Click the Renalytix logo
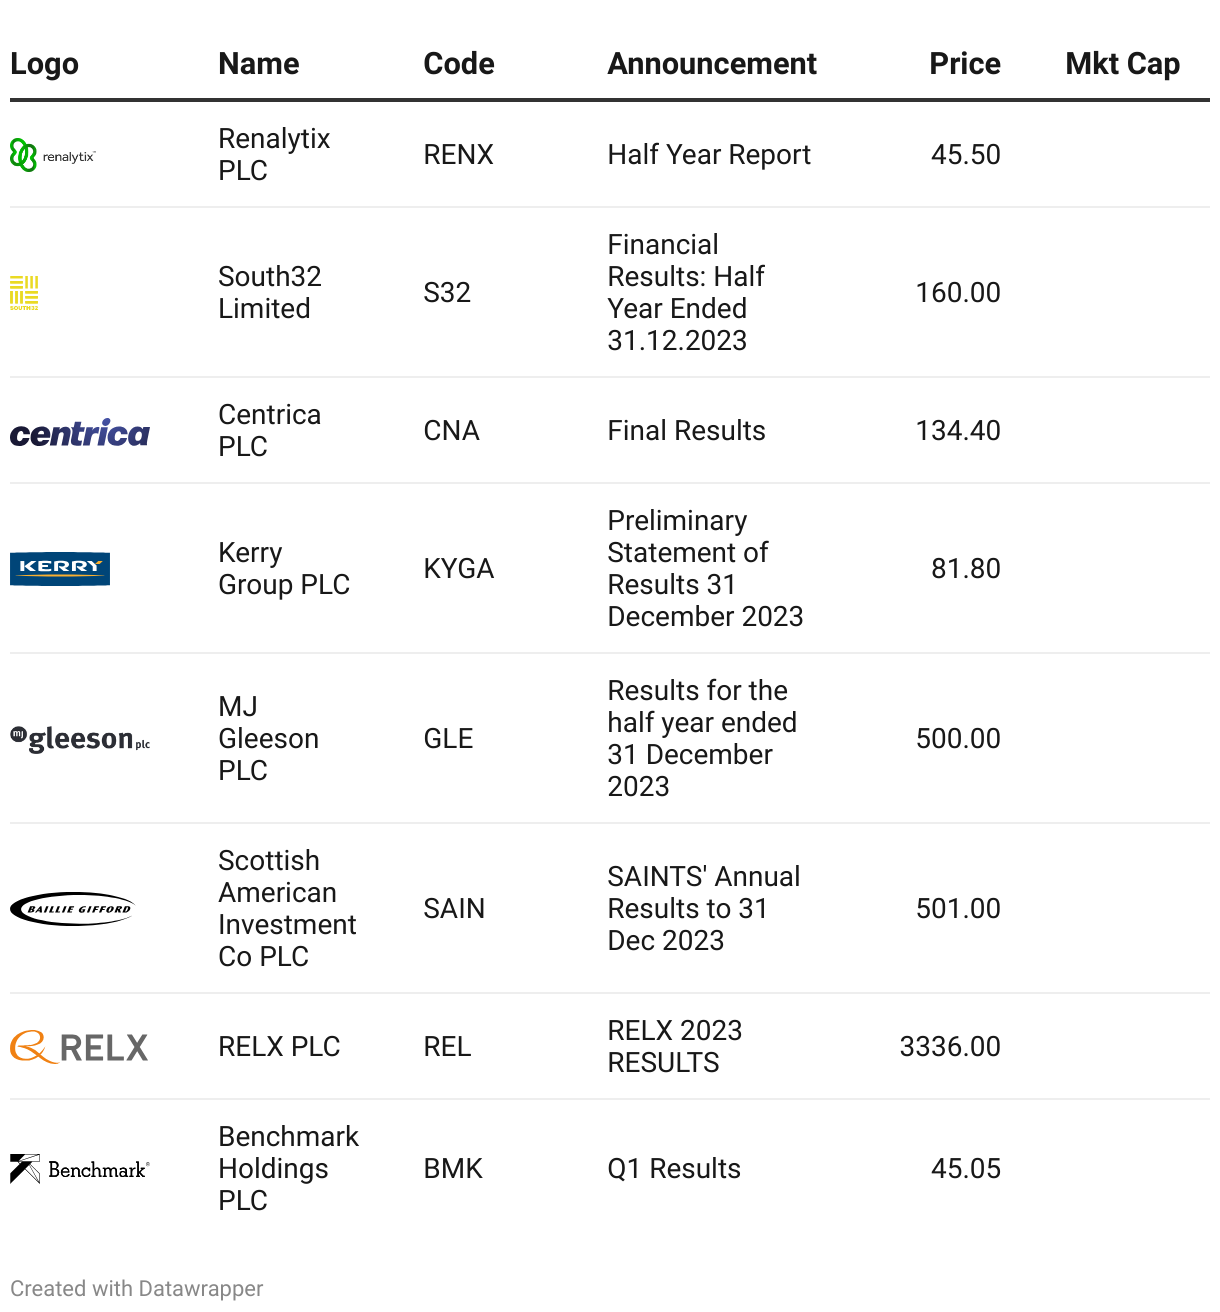The height and width of the screenshot is (1312, 1220). click(x=53, y=156)
